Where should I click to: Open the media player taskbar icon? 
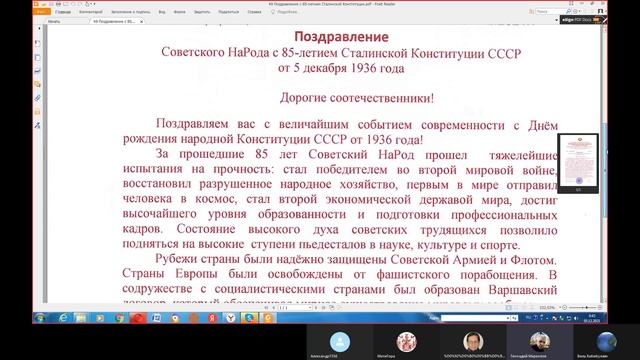100,318
